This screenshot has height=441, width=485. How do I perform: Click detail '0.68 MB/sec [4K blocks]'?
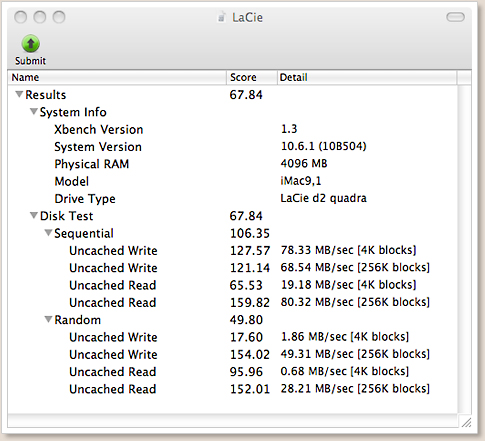coord(345,371)
